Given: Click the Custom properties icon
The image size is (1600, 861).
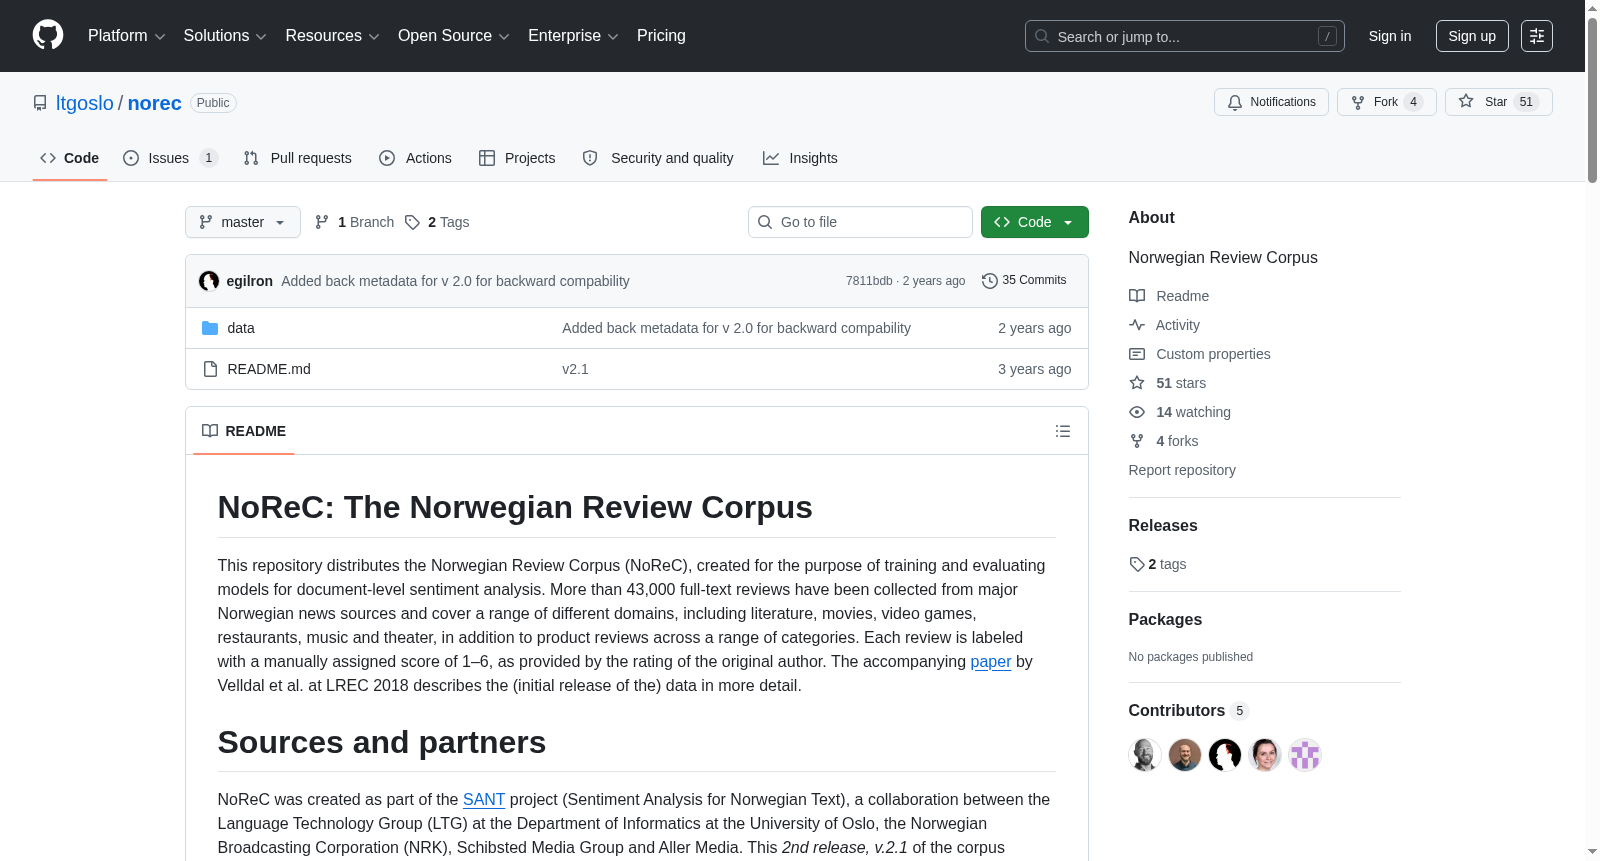Looking at the screenshot, I should pyautogui.click(x=1137, y=354).
